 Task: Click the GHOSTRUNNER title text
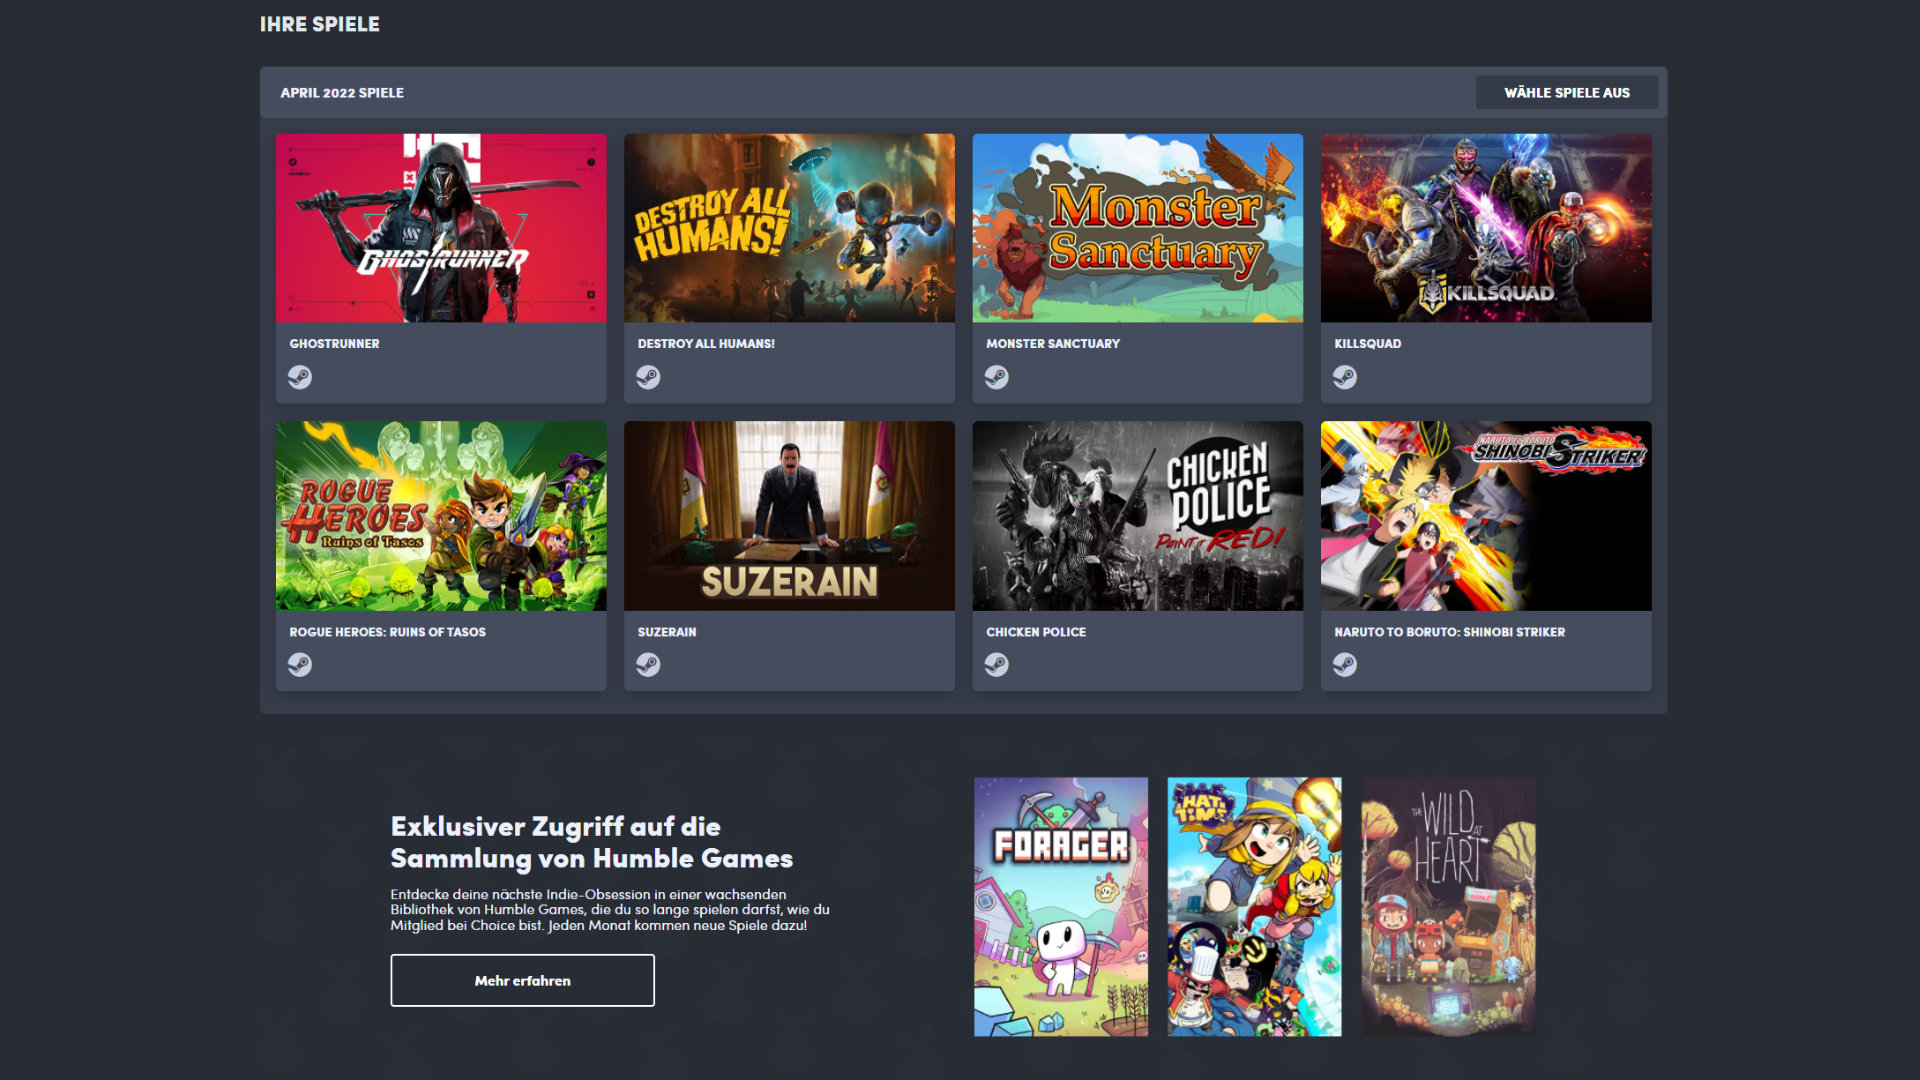[x=334, y=344]
